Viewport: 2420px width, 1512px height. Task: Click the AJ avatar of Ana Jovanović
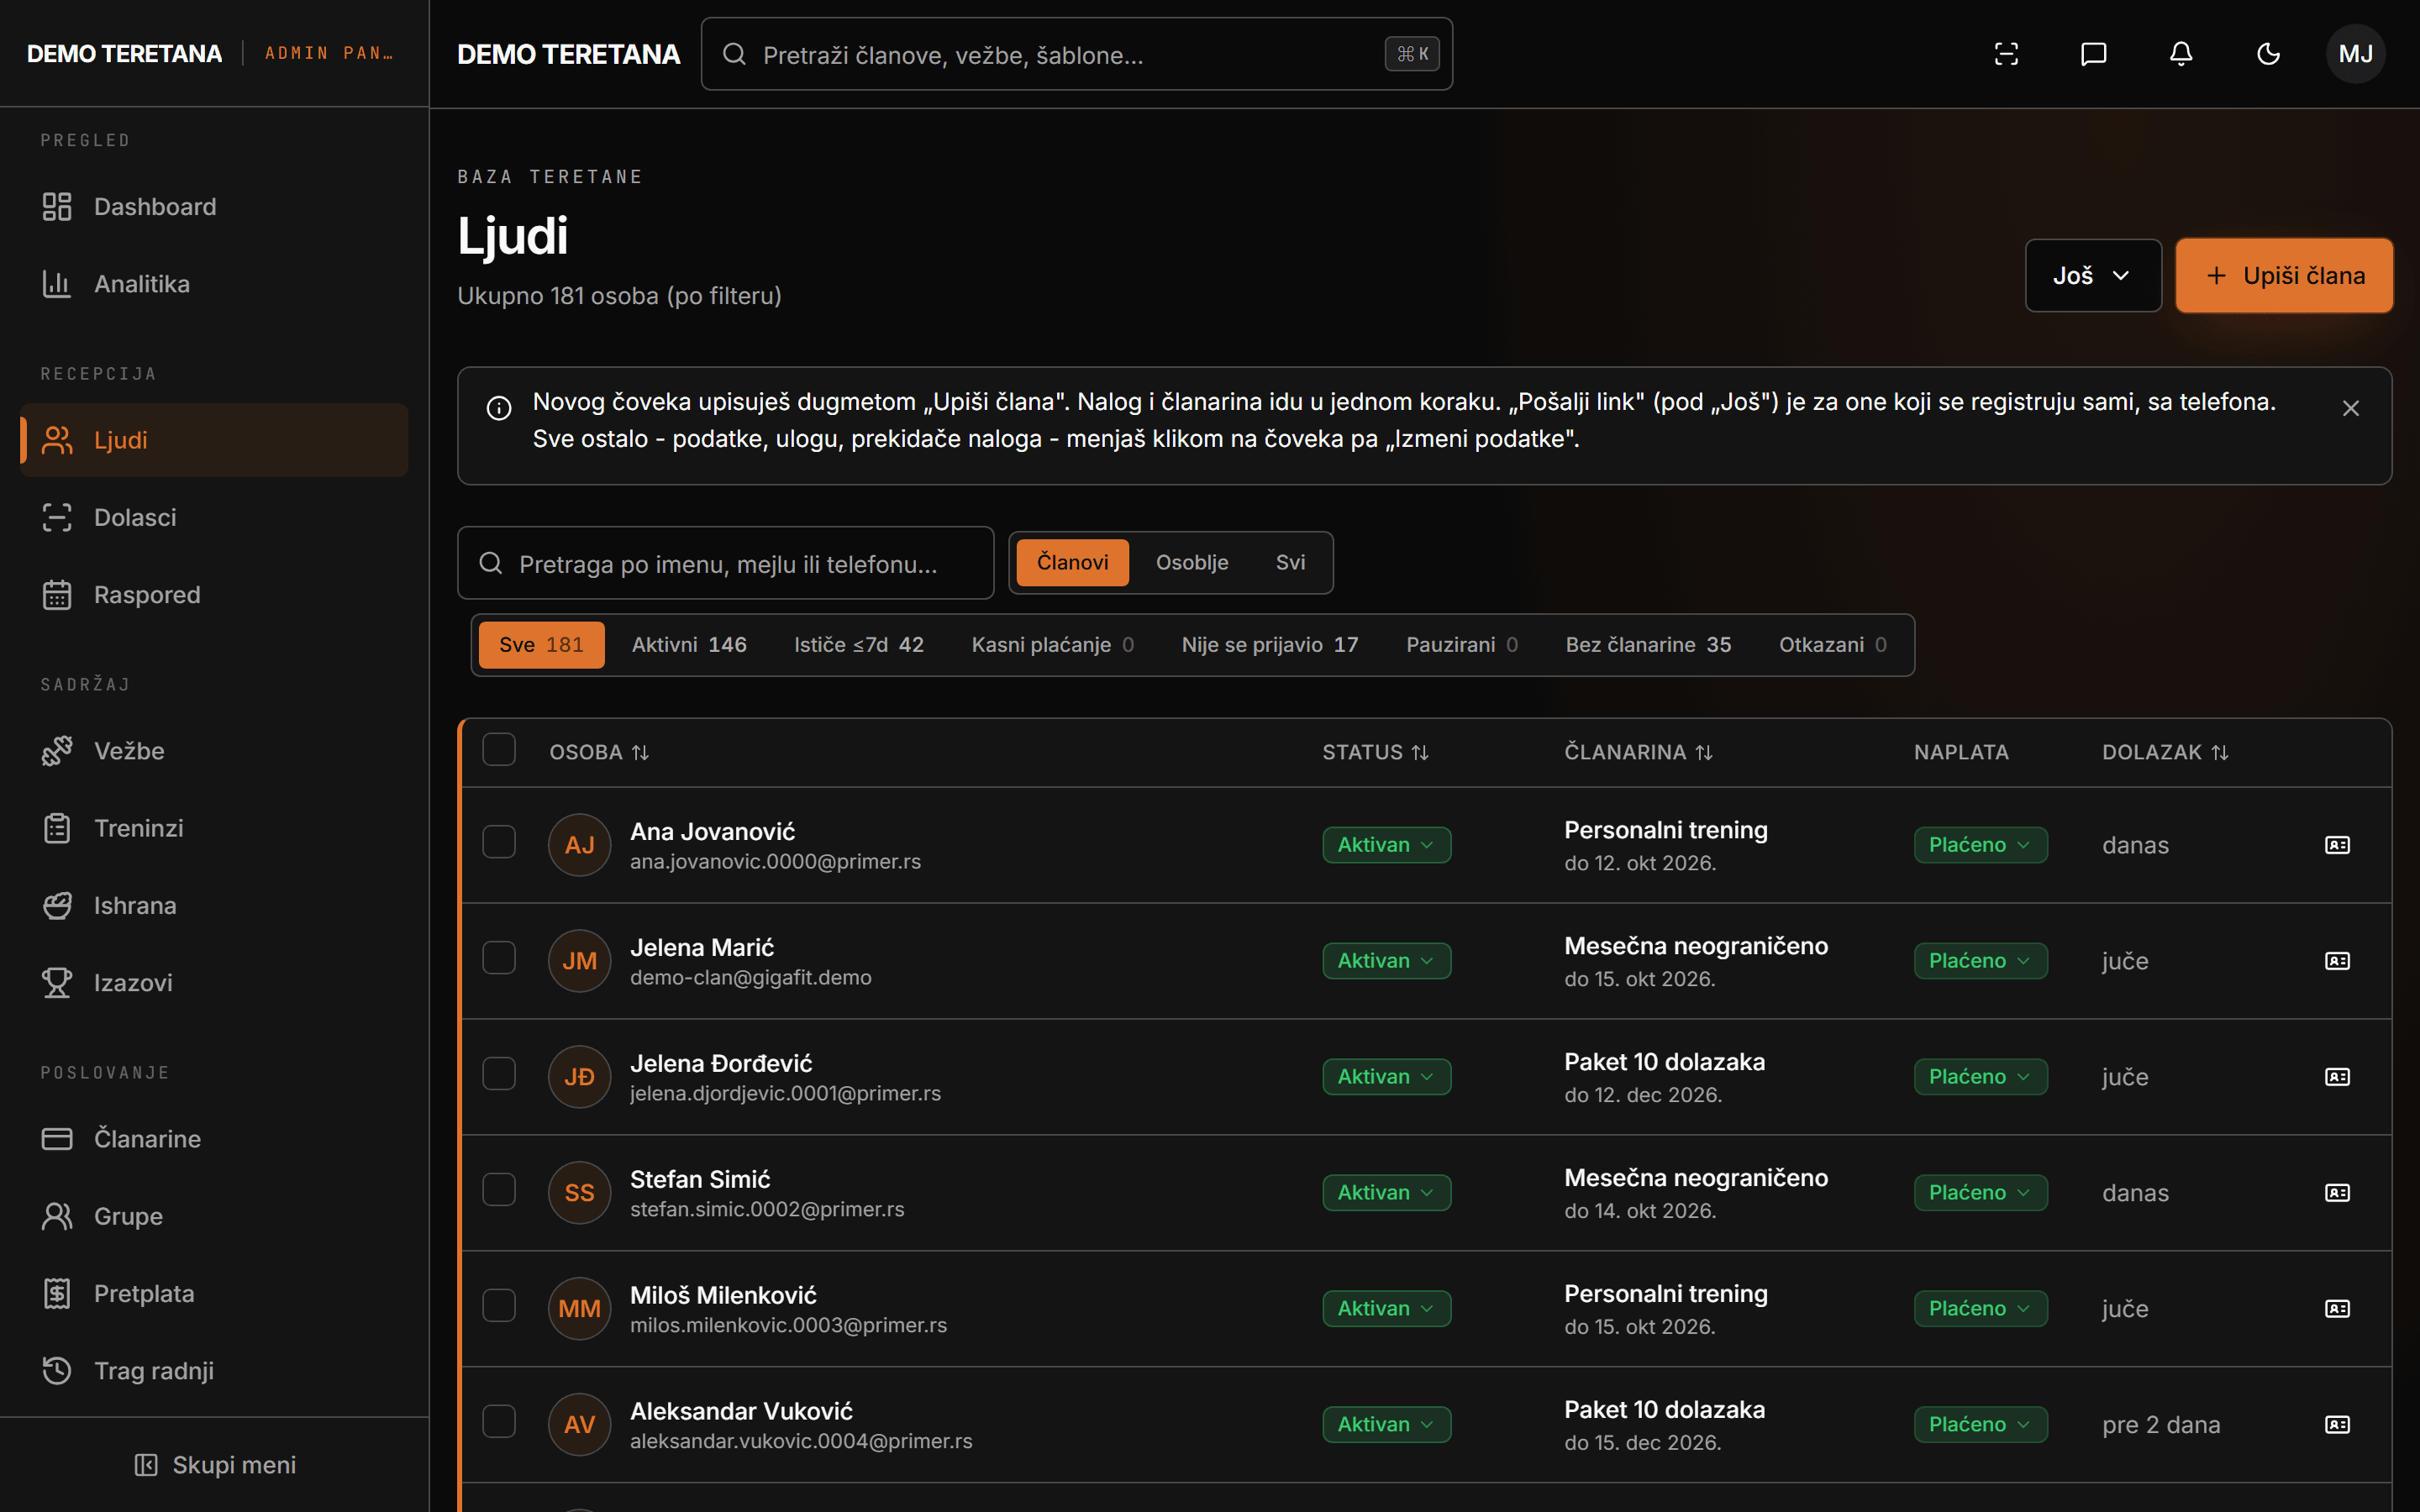tap(580, 845)
